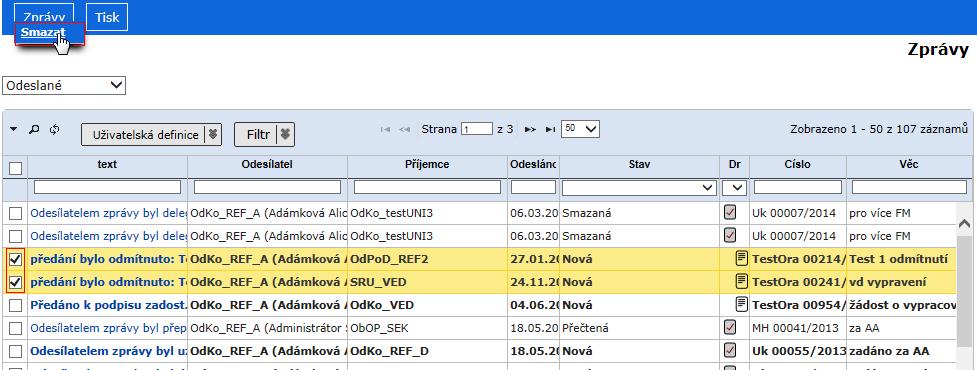The width and height of the screenshot is (977, 370).
Task: Open the 'předání bylo odmítnuto' message to OdPoD_REF2
Action: coord(108,259)
